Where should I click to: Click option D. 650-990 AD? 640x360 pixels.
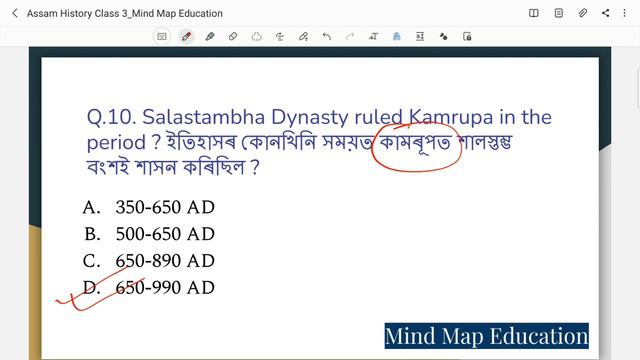(x=149, y=287)
